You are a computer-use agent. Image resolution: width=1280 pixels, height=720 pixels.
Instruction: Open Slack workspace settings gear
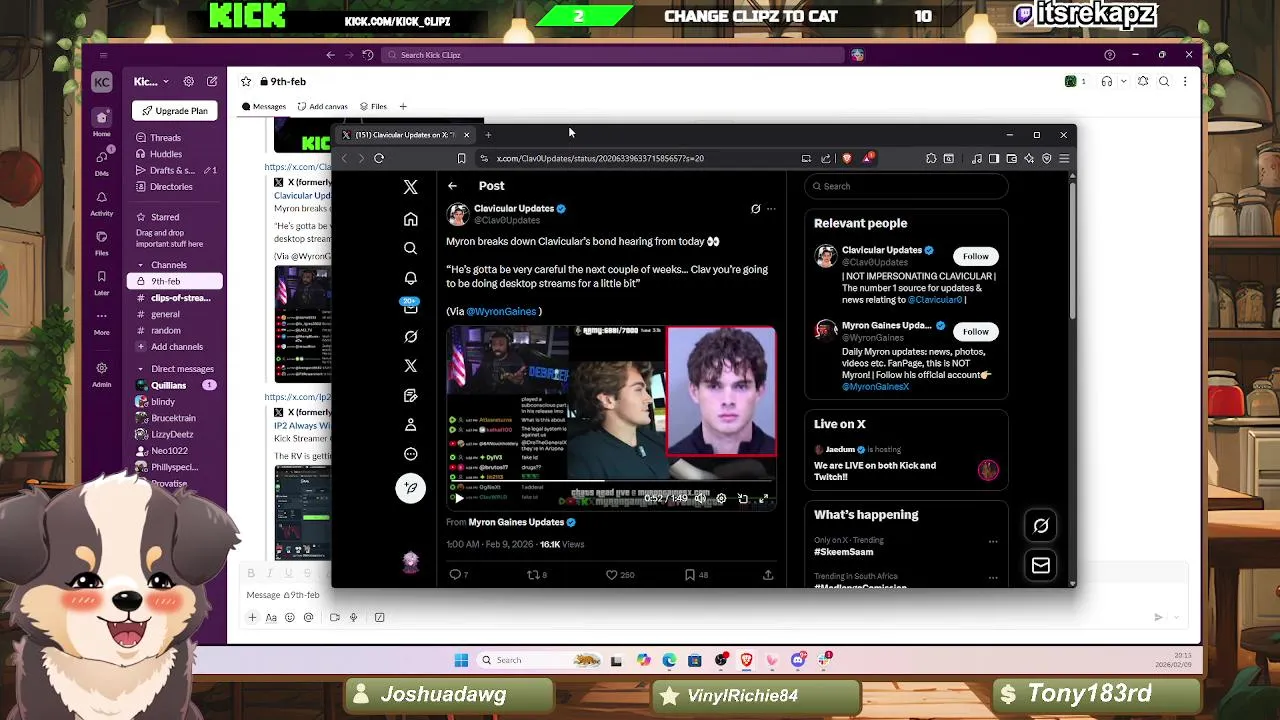click(x=188, y=81)
